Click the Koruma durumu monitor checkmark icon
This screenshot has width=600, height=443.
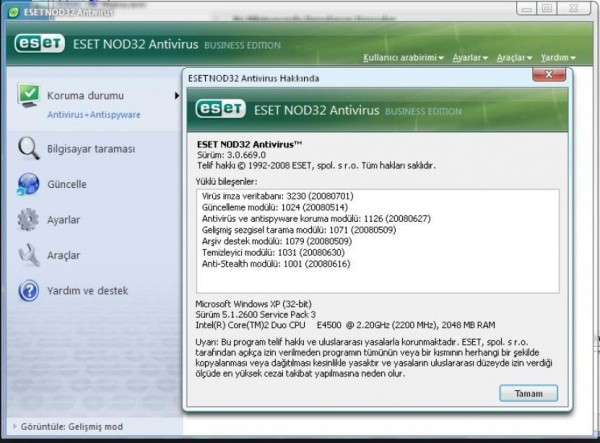coord(28,95)
